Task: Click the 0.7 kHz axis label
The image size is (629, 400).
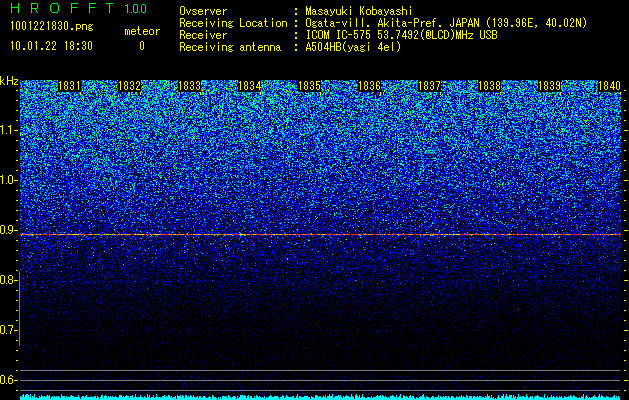Action: [x=8, y=330]
